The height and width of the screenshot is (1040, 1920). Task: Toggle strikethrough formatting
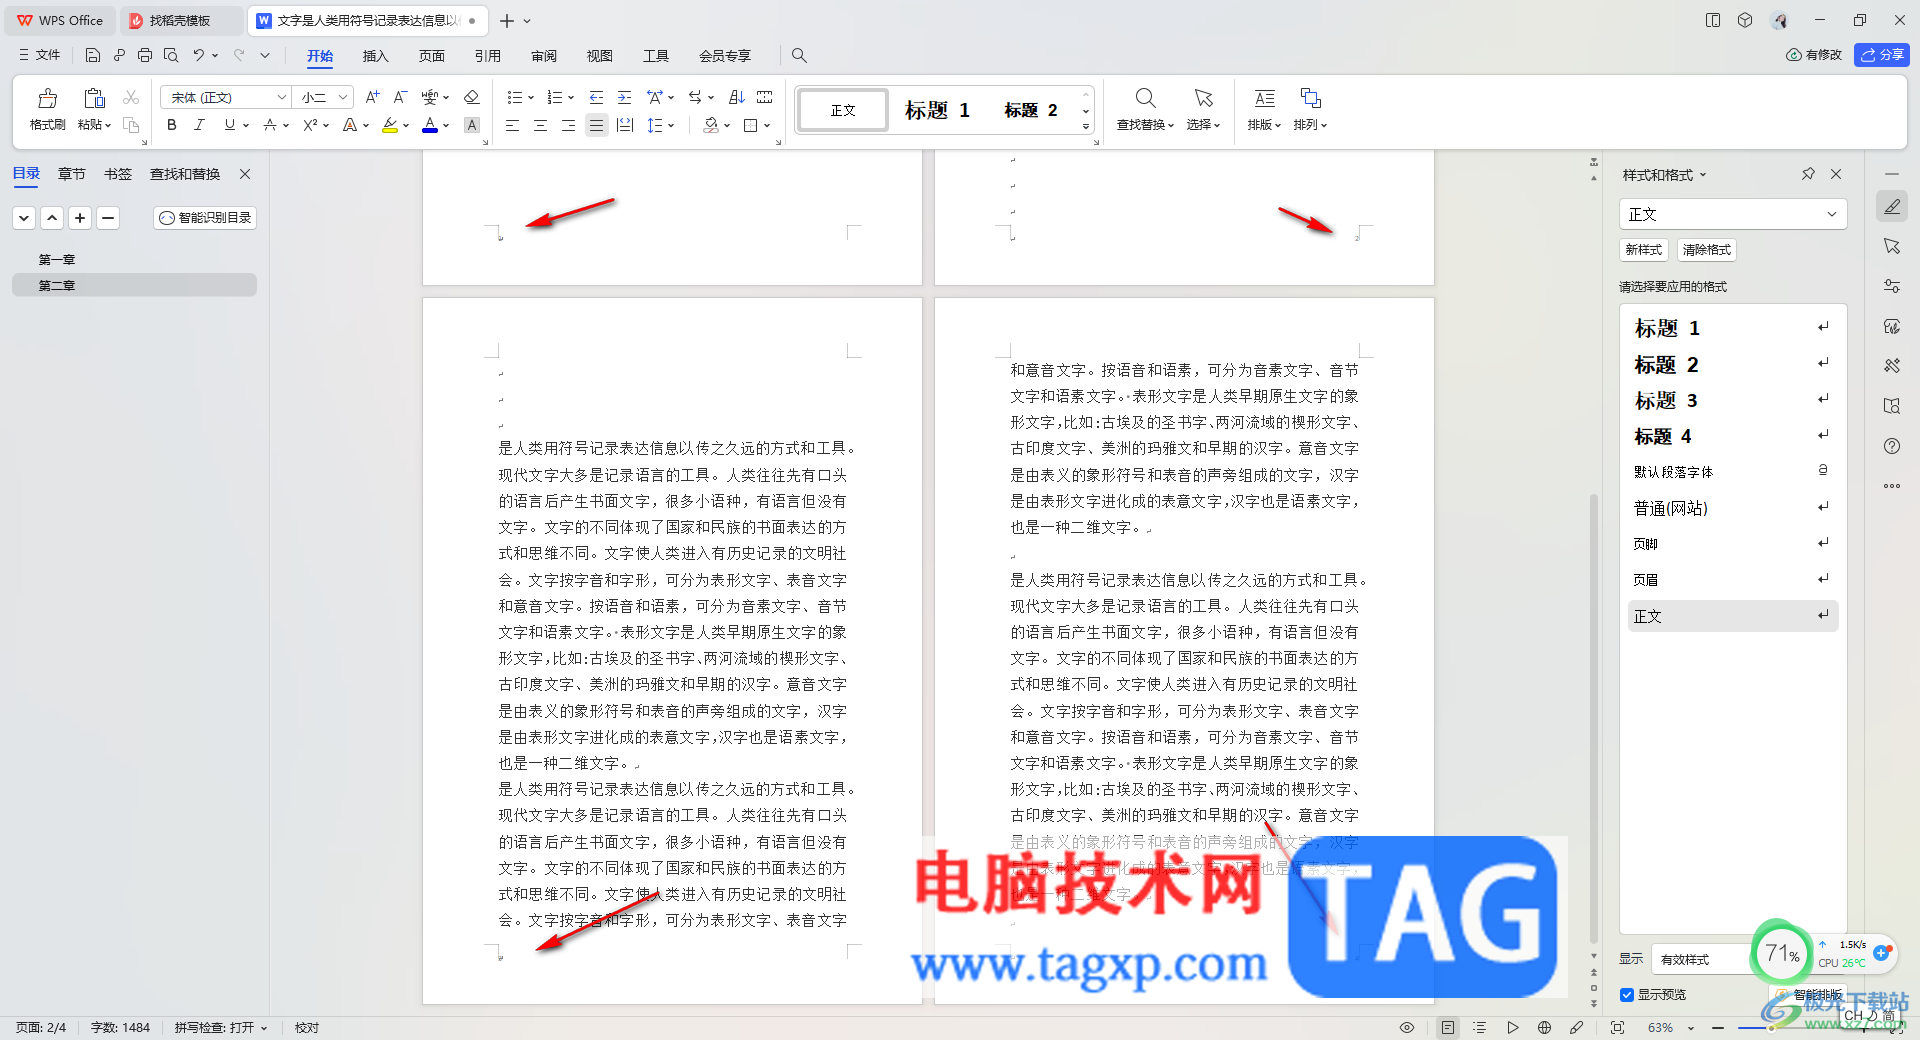[269, 125]
